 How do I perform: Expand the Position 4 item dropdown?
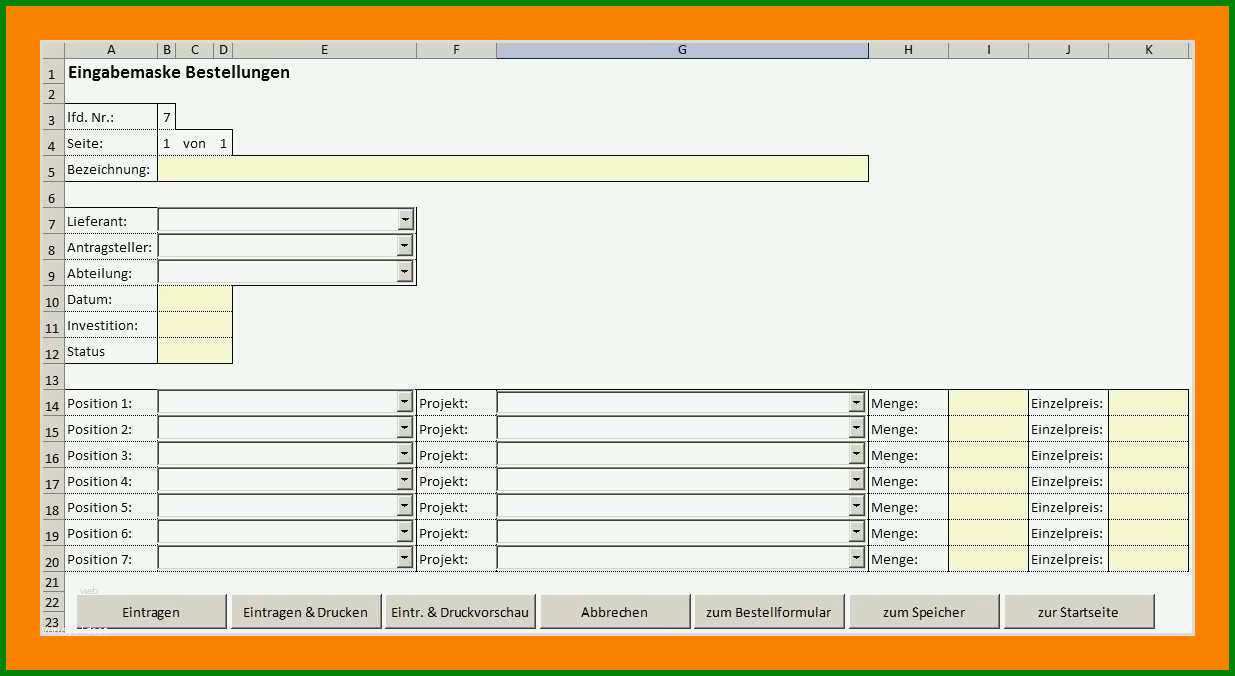coord(404,480)
